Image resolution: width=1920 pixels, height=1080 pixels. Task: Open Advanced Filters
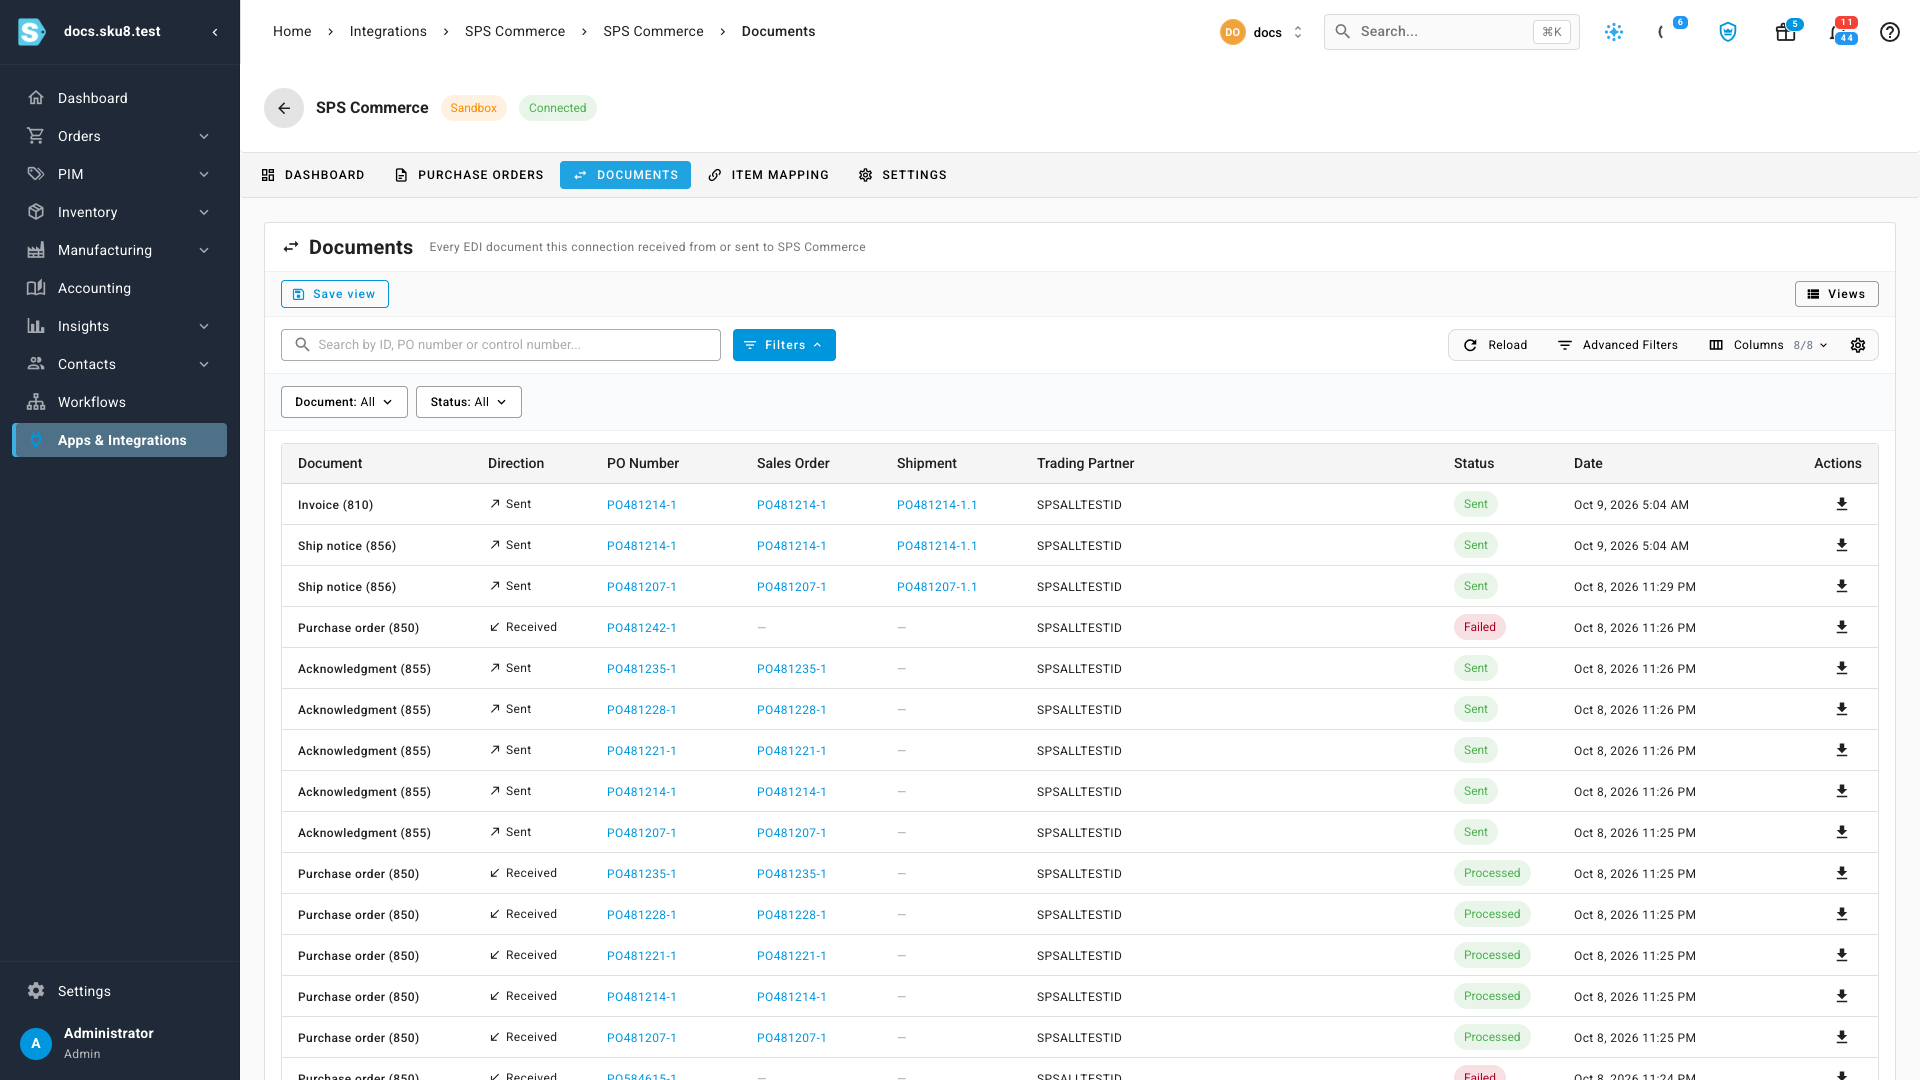pos(1618,345)
